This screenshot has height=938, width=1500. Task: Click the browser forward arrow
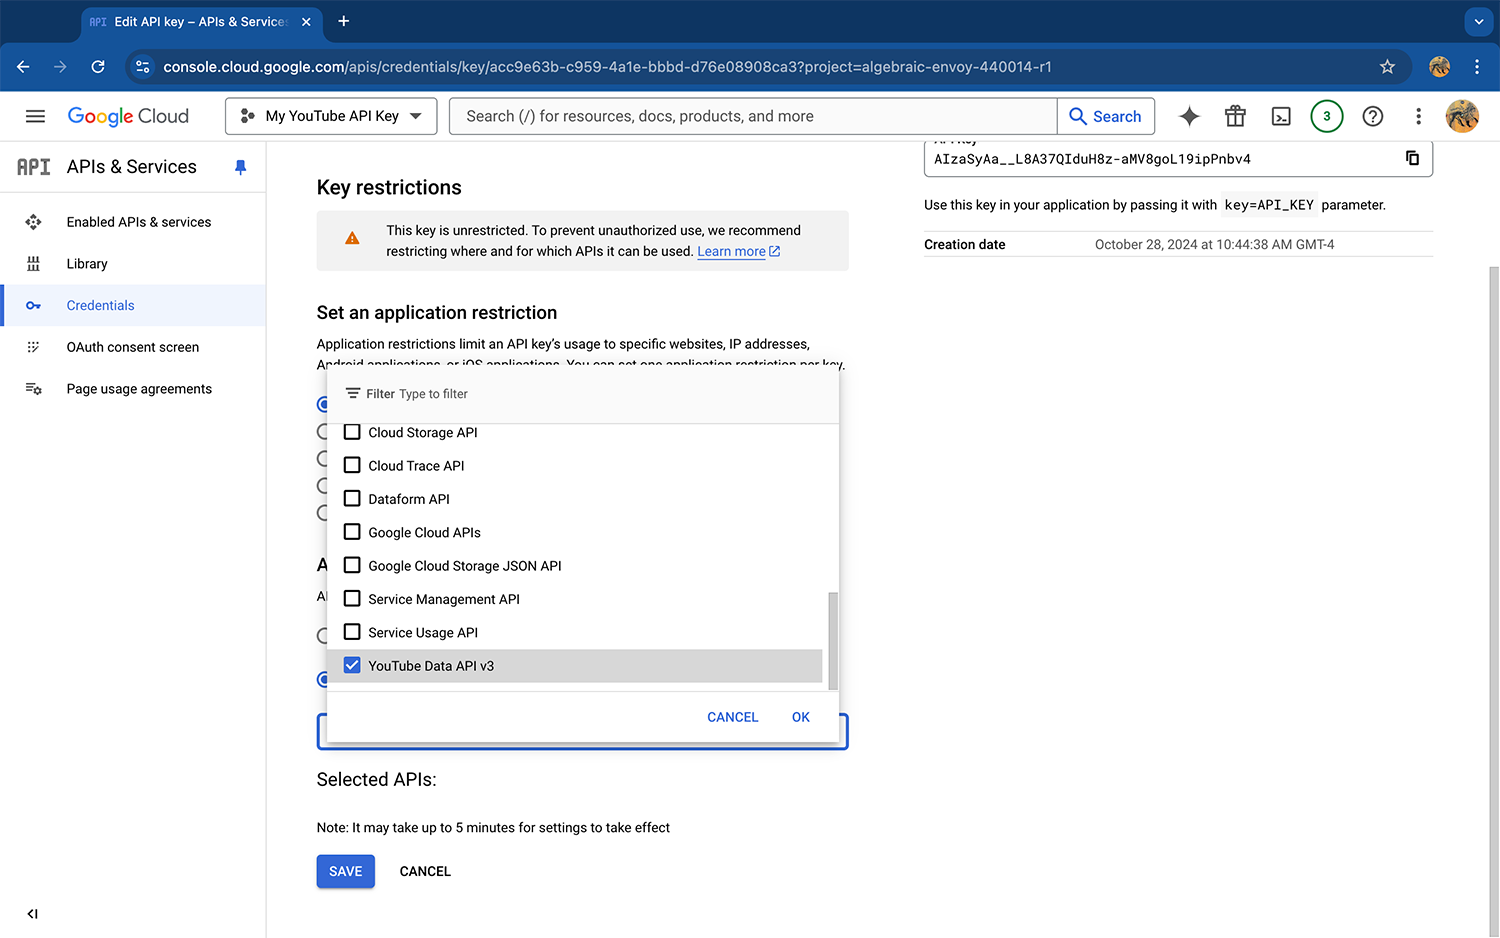pyautogui.click(x=60, y=67)
